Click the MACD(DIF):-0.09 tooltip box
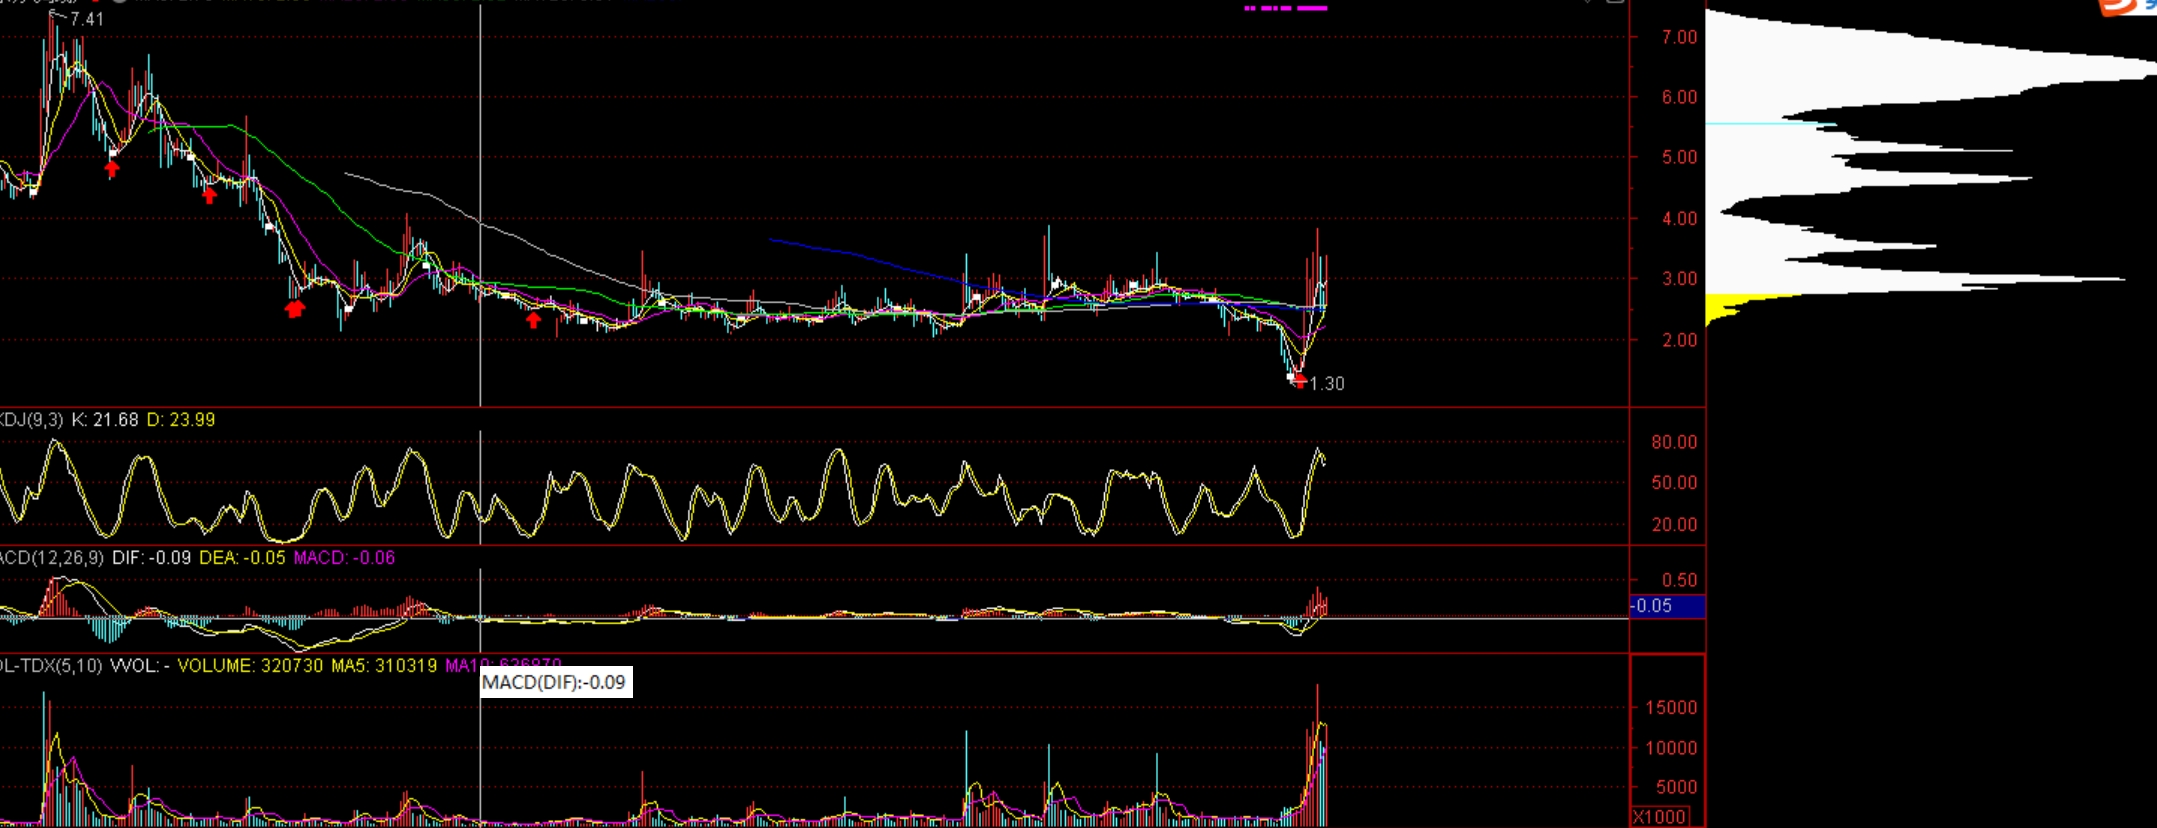The image size is (2157, 828). [x=556, y=682]
